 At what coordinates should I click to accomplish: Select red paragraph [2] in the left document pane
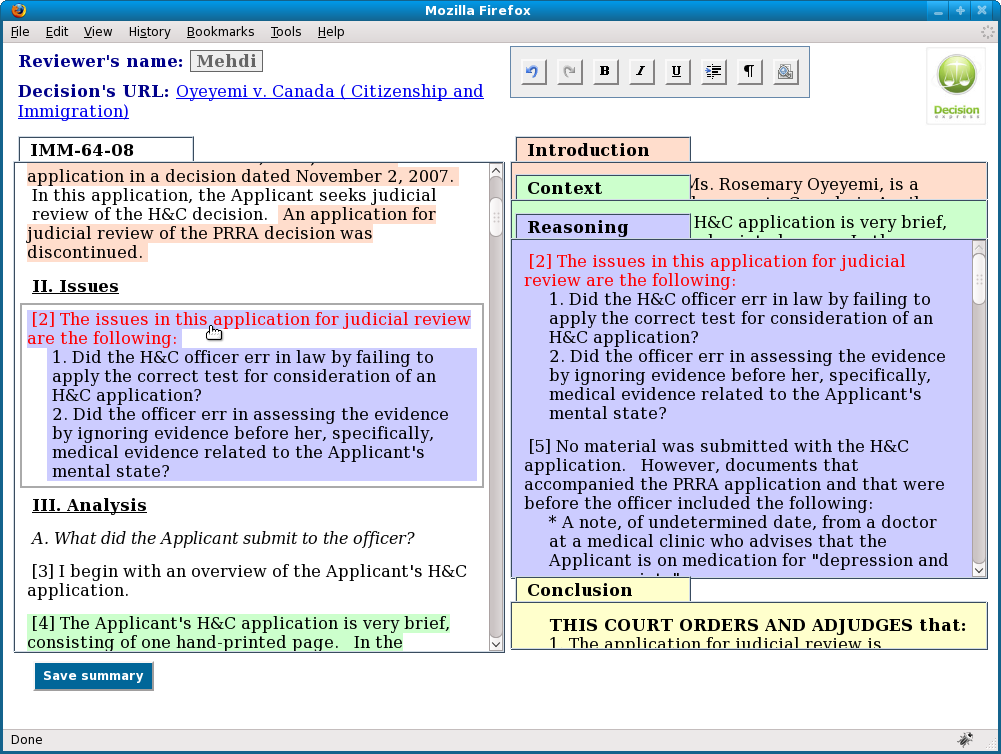pos(249,329)
